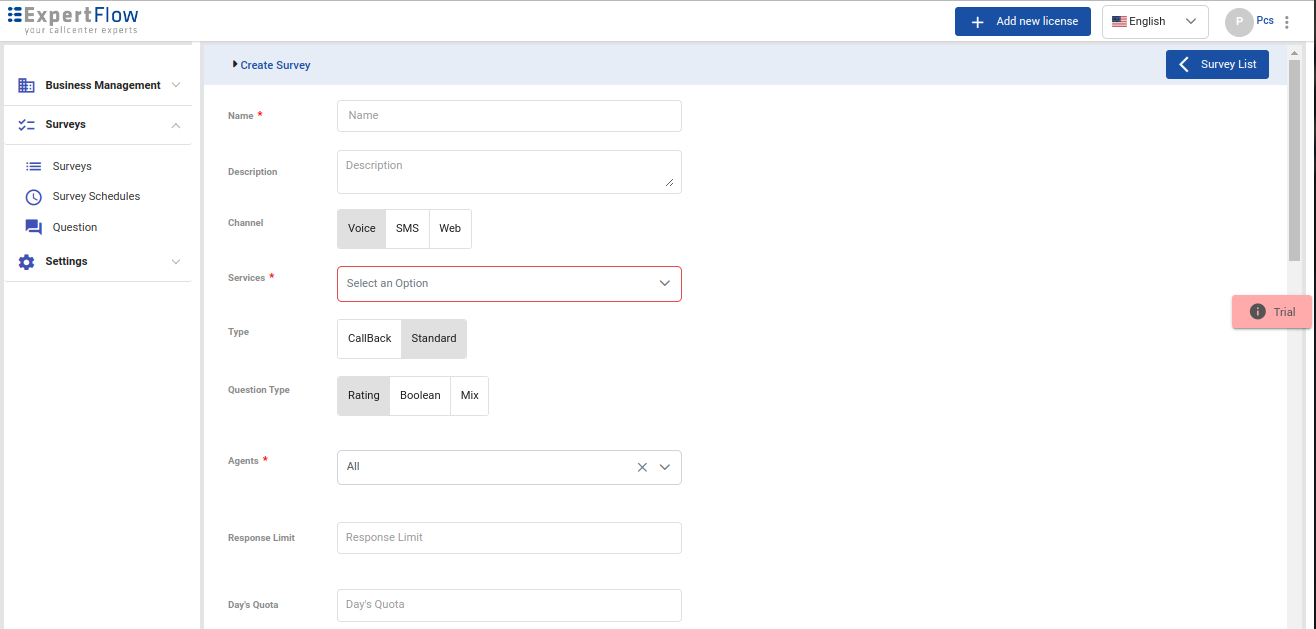Set Question Type to Boolean
The height and width of the screenshot is (629, 1316).
coord(419,395)
